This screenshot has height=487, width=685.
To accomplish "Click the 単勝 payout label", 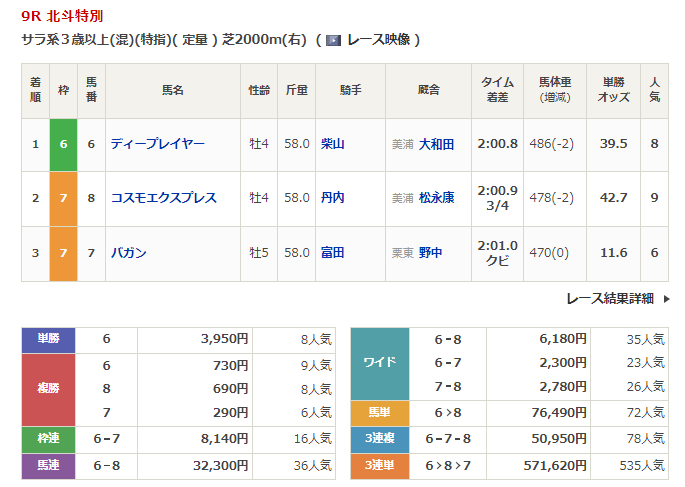I will click(x=48, y=339).
